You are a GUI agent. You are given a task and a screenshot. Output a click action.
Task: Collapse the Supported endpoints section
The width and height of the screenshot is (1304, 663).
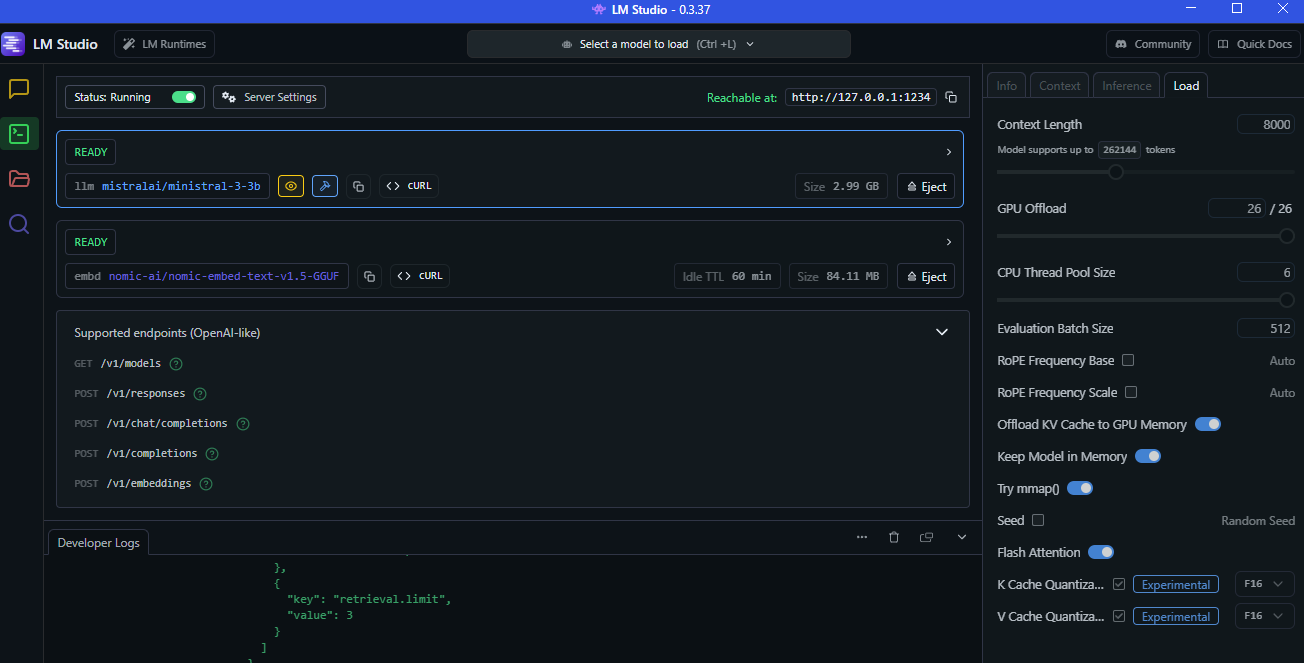pyautogui.click(x=941, y=331)
